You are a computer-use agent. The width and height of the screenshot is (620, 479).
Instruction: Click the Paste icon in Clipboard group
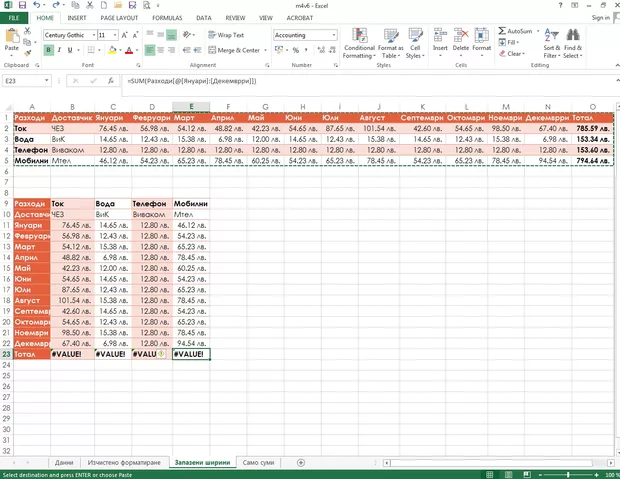coord(12,38)
